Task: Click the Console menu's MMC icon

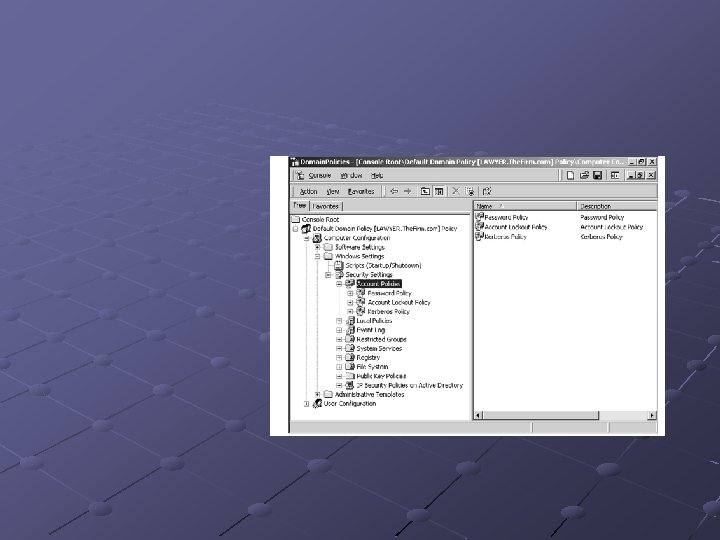Action: (300, 175)
